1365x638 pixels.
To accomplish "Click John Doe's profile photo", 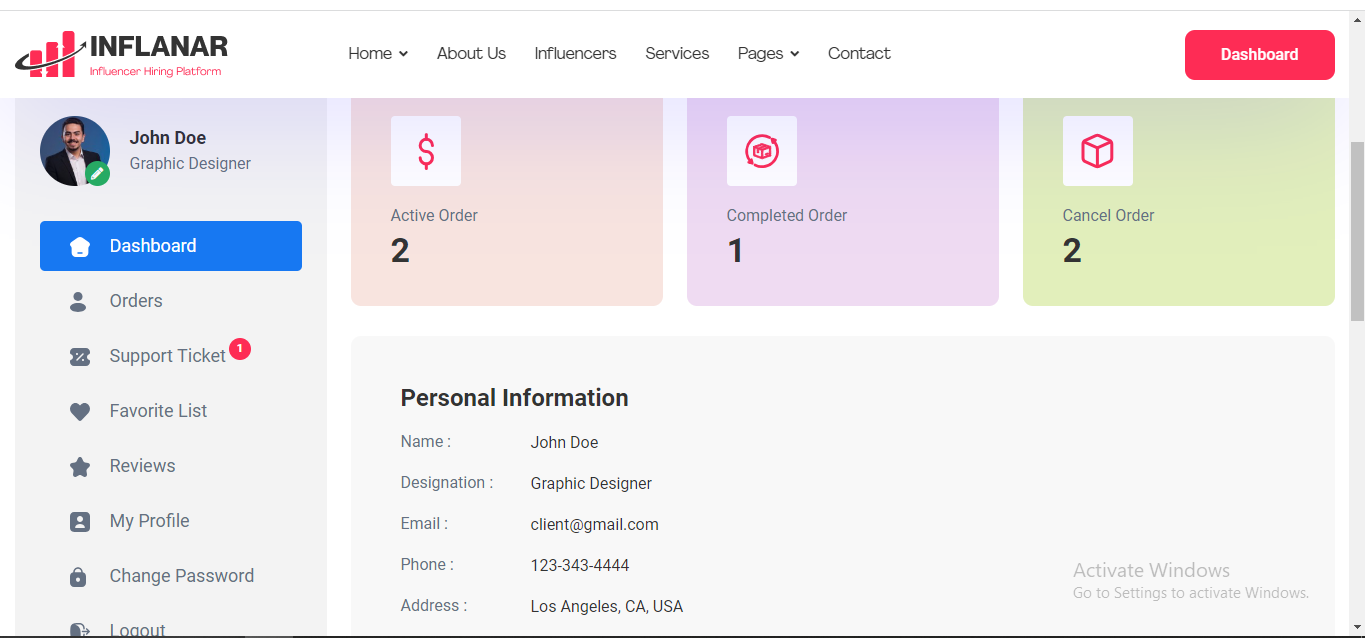I will pos(72,148).
